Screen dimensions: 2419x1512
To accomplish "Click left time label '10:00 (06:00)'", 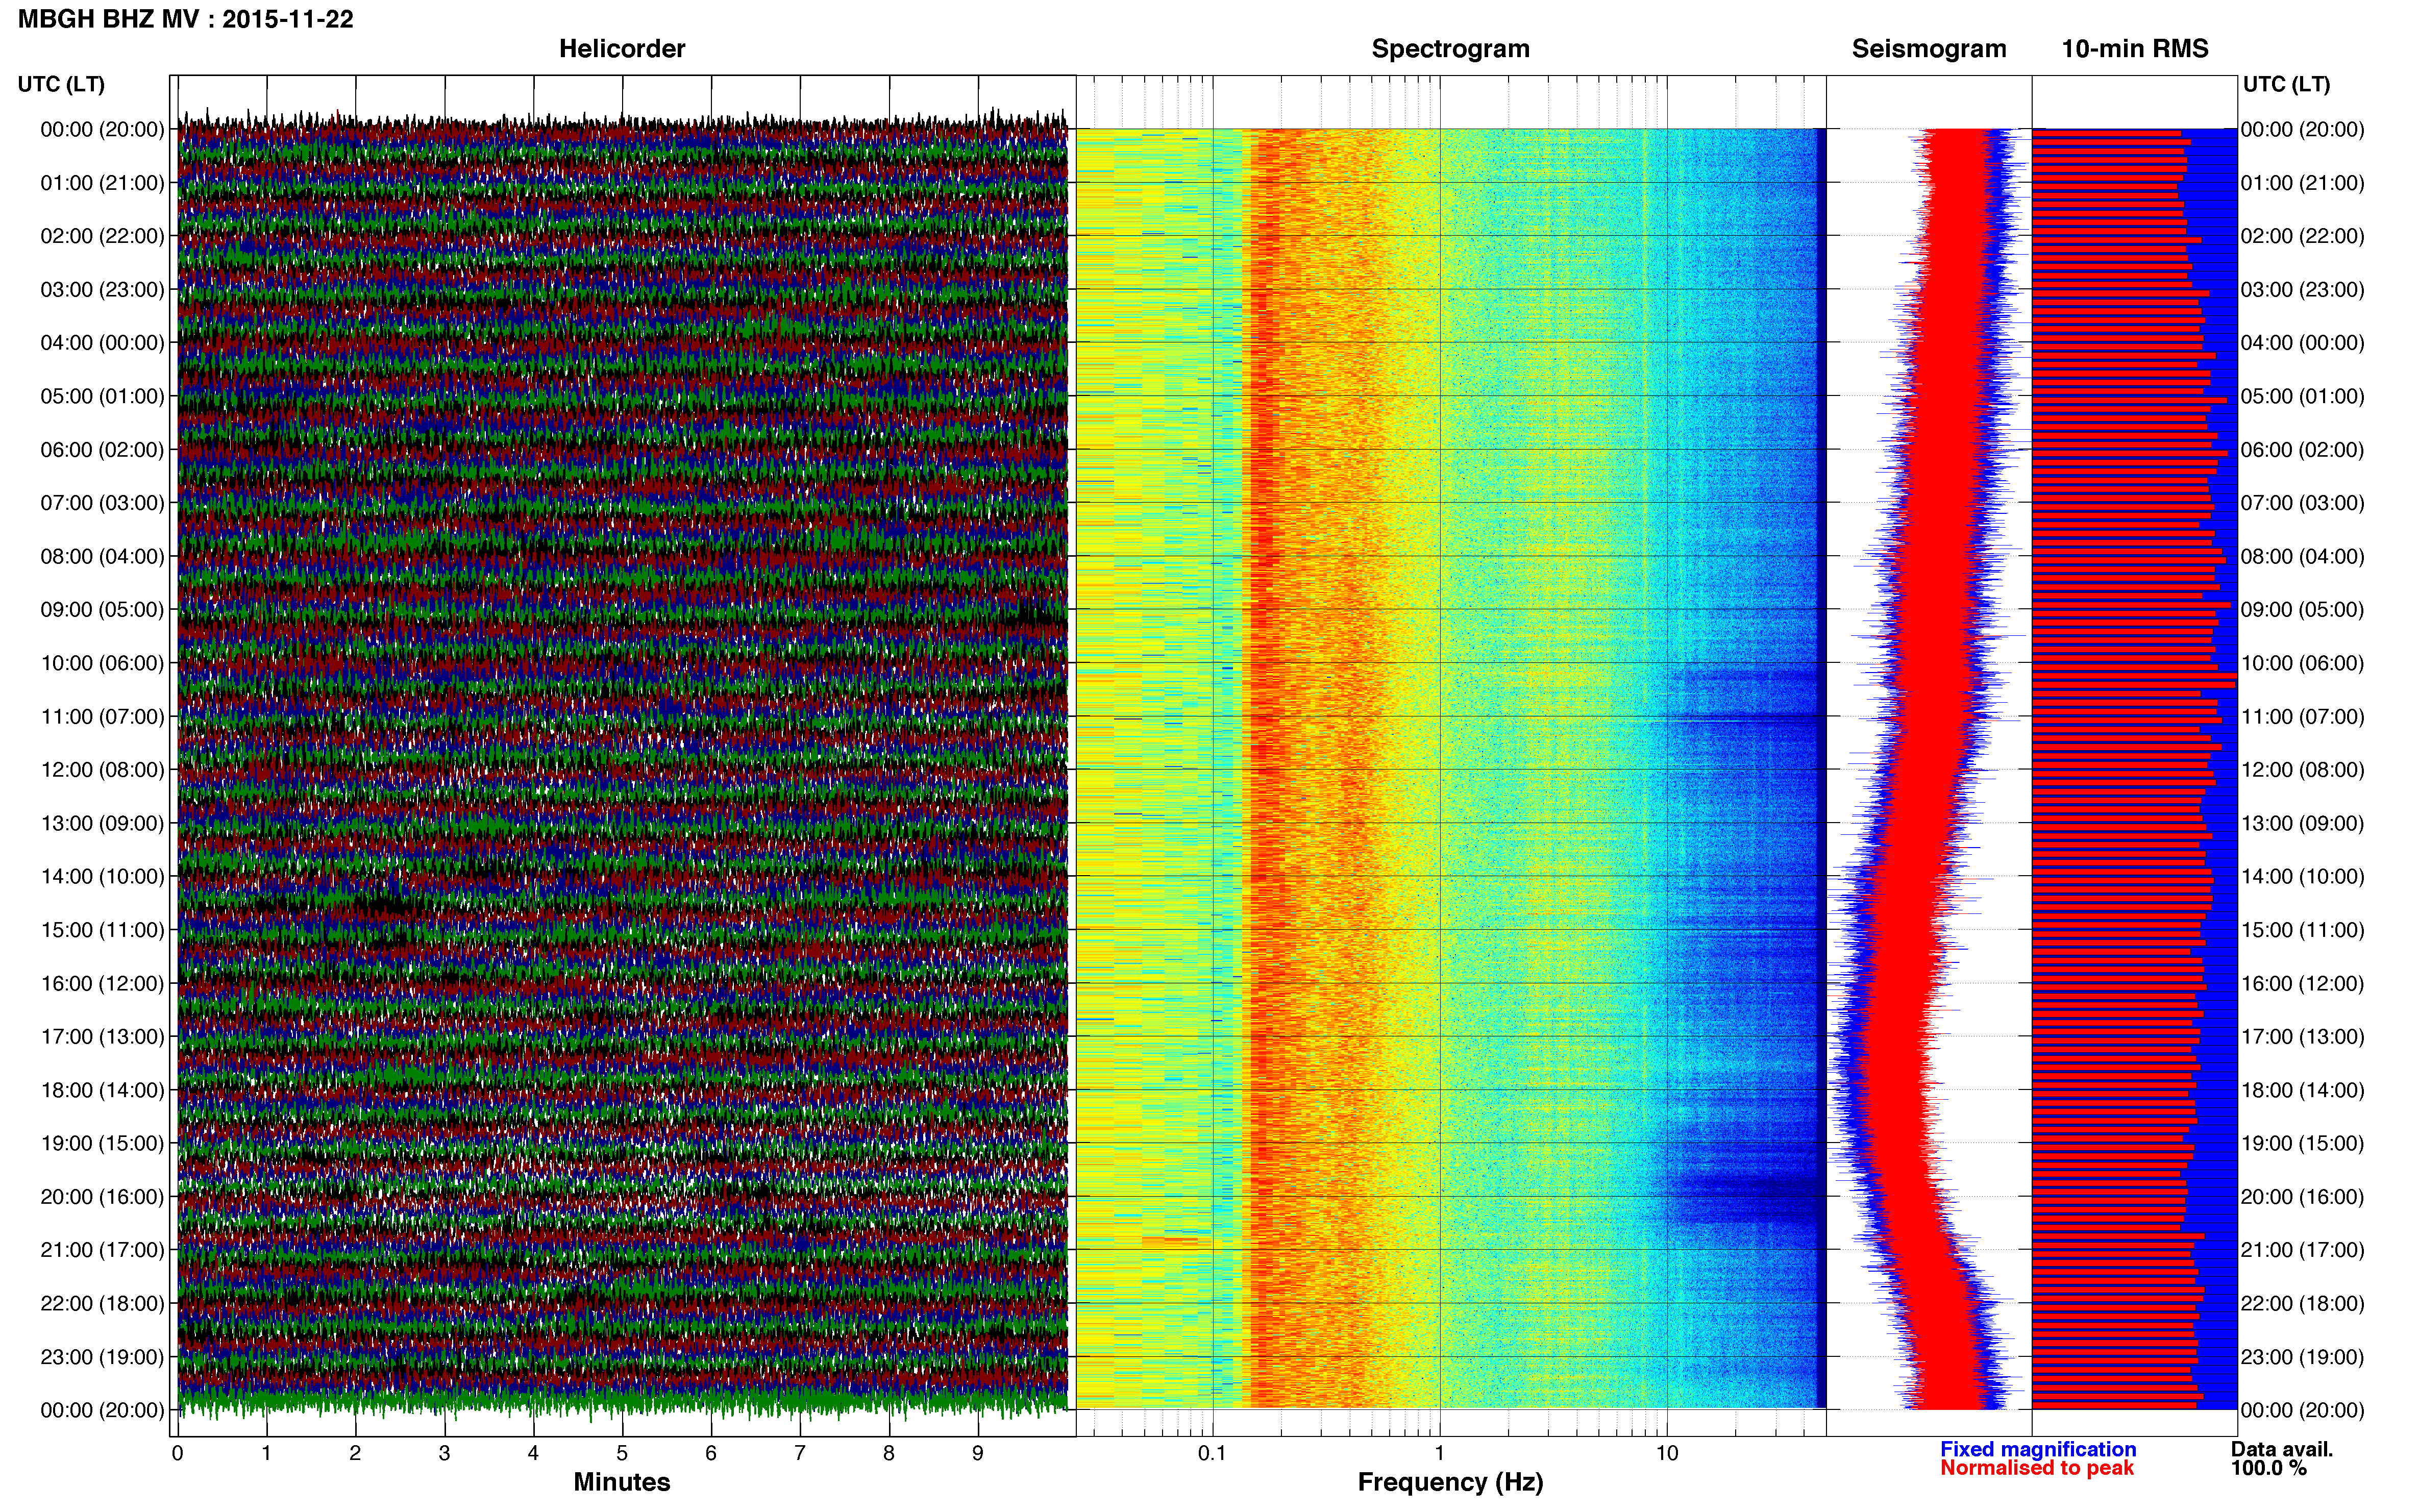I will (102, 663).
